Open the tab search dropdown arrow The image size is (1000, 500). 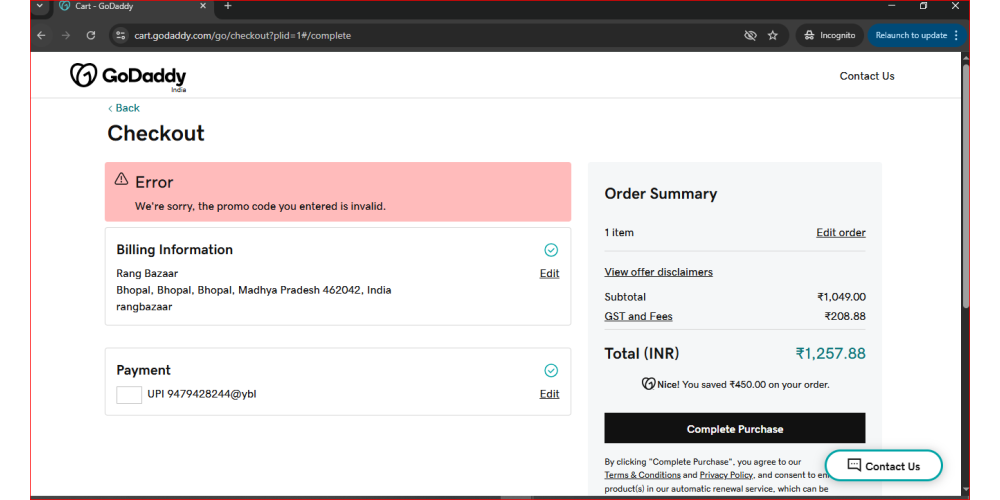(x=39, y=6)
